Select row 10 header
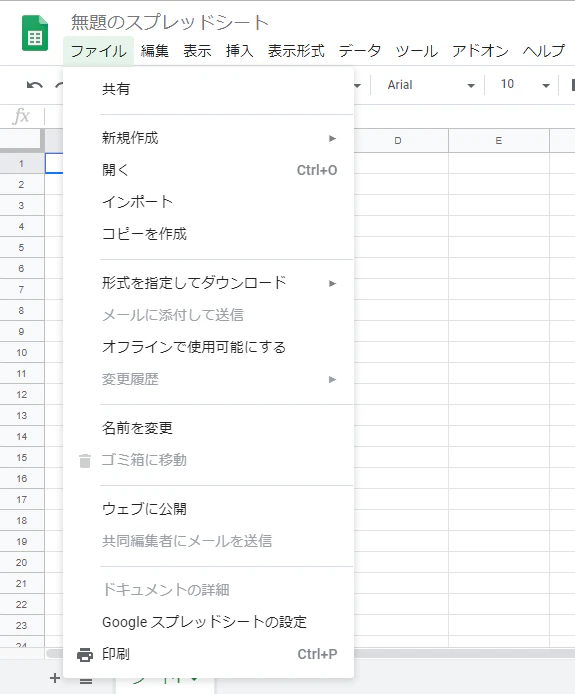Image resolution: width=575 pixels, height=694 pixels. point(22,353)
